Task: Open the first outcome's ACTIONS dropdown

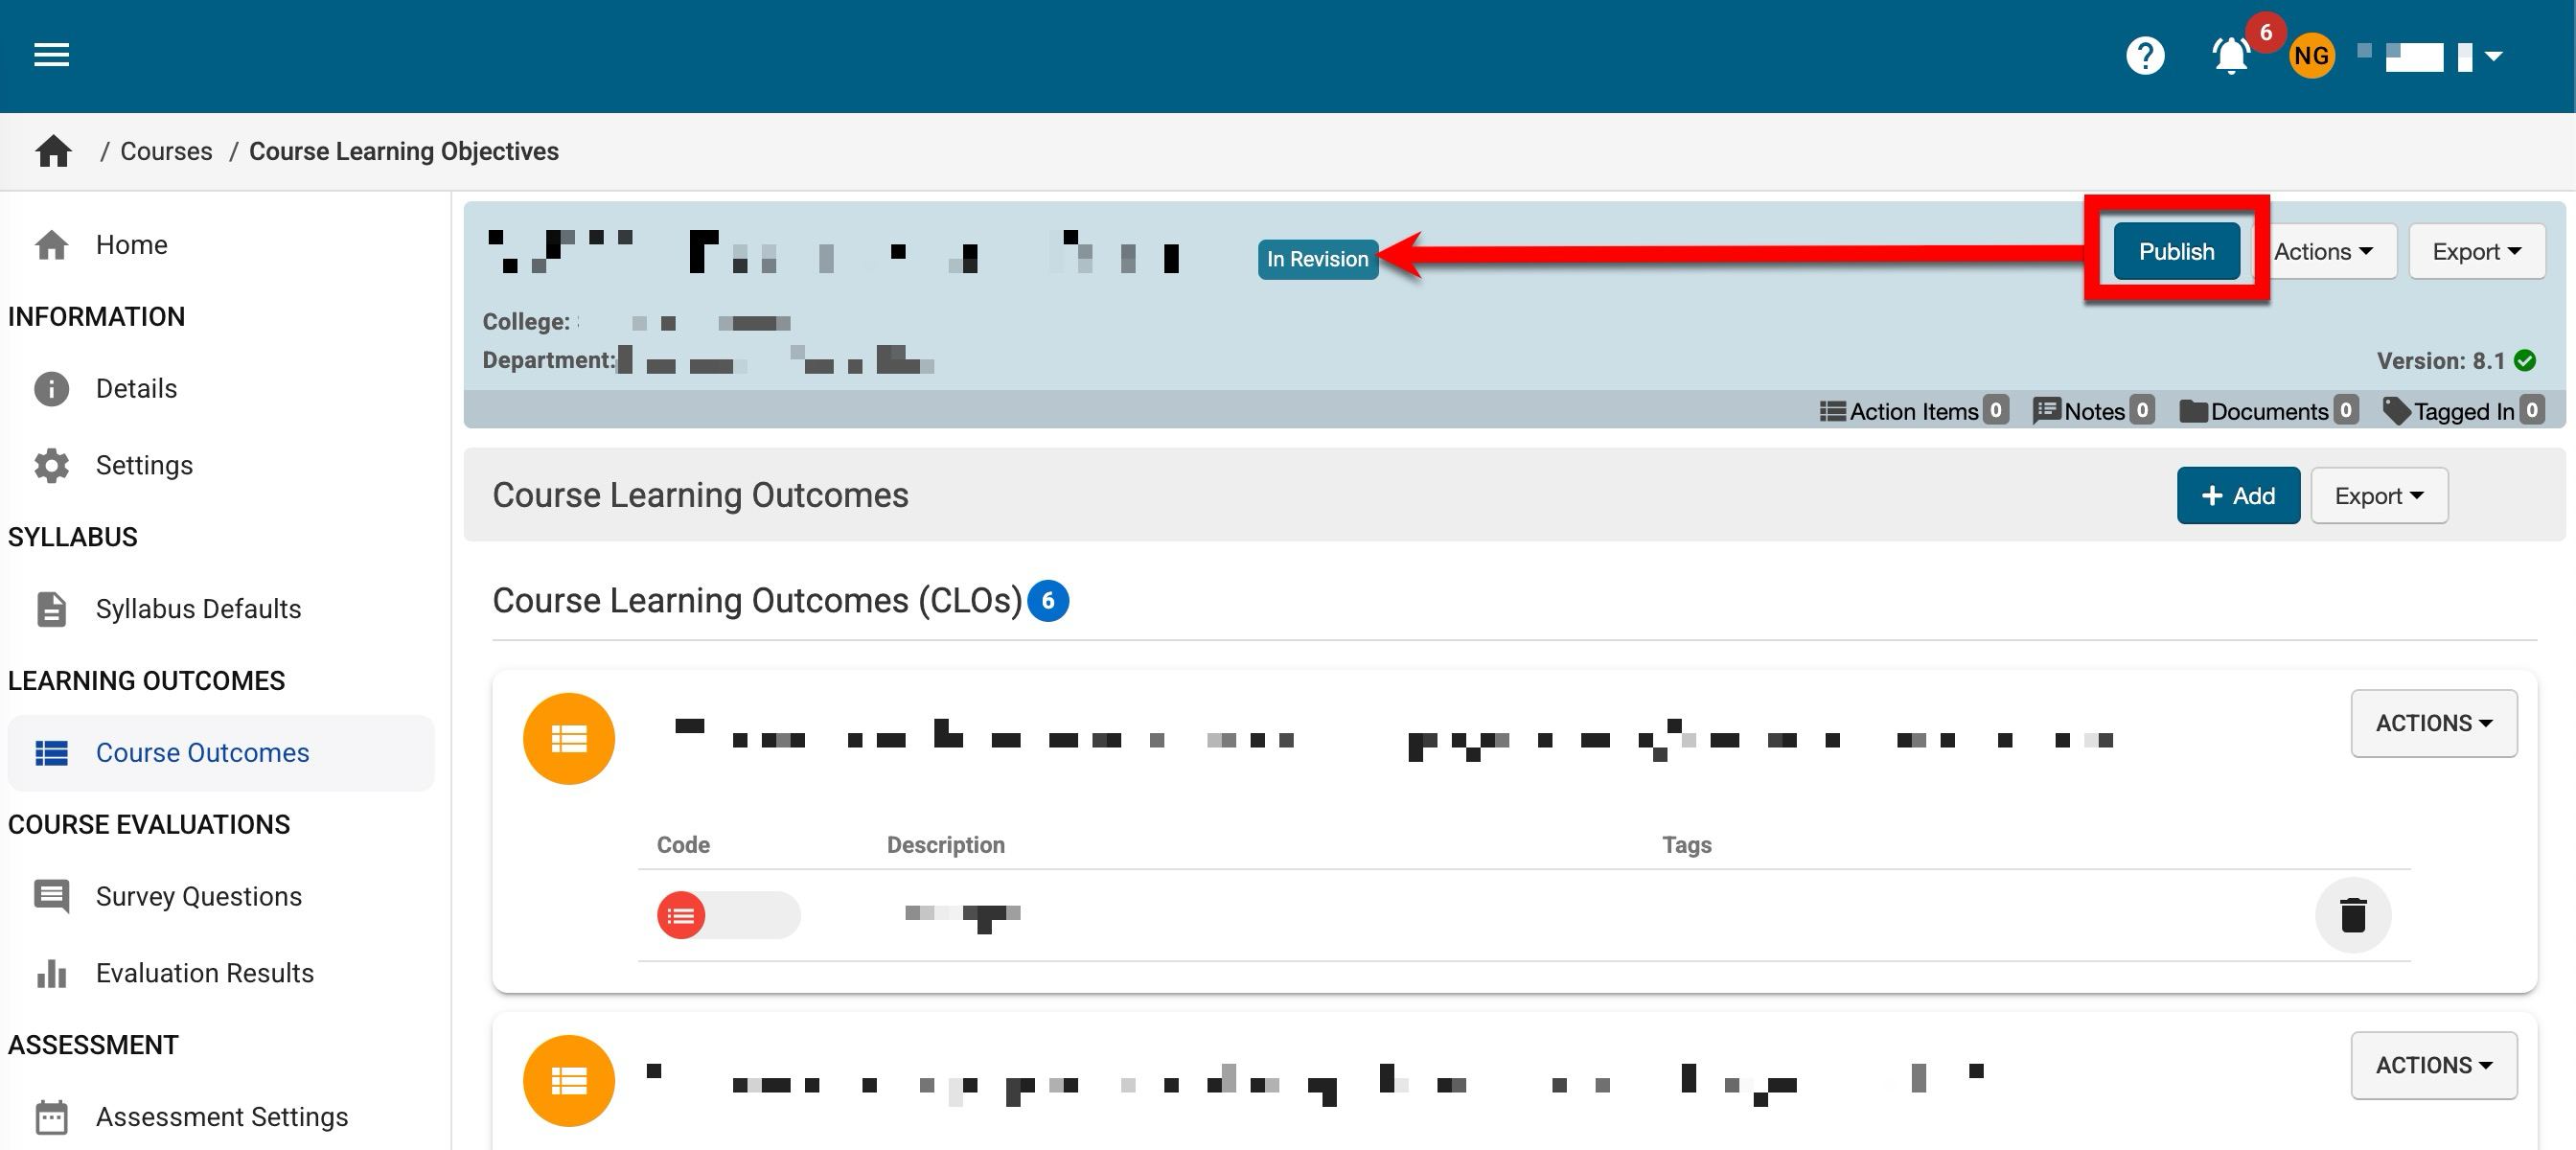Action: 2432,723
